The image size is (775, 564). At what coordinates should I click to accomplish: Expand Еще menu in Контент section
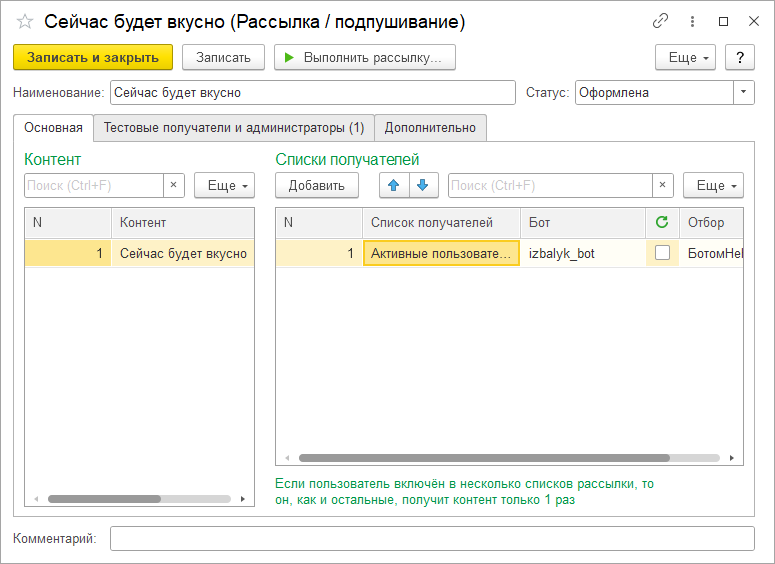click(x=224, y=185)
